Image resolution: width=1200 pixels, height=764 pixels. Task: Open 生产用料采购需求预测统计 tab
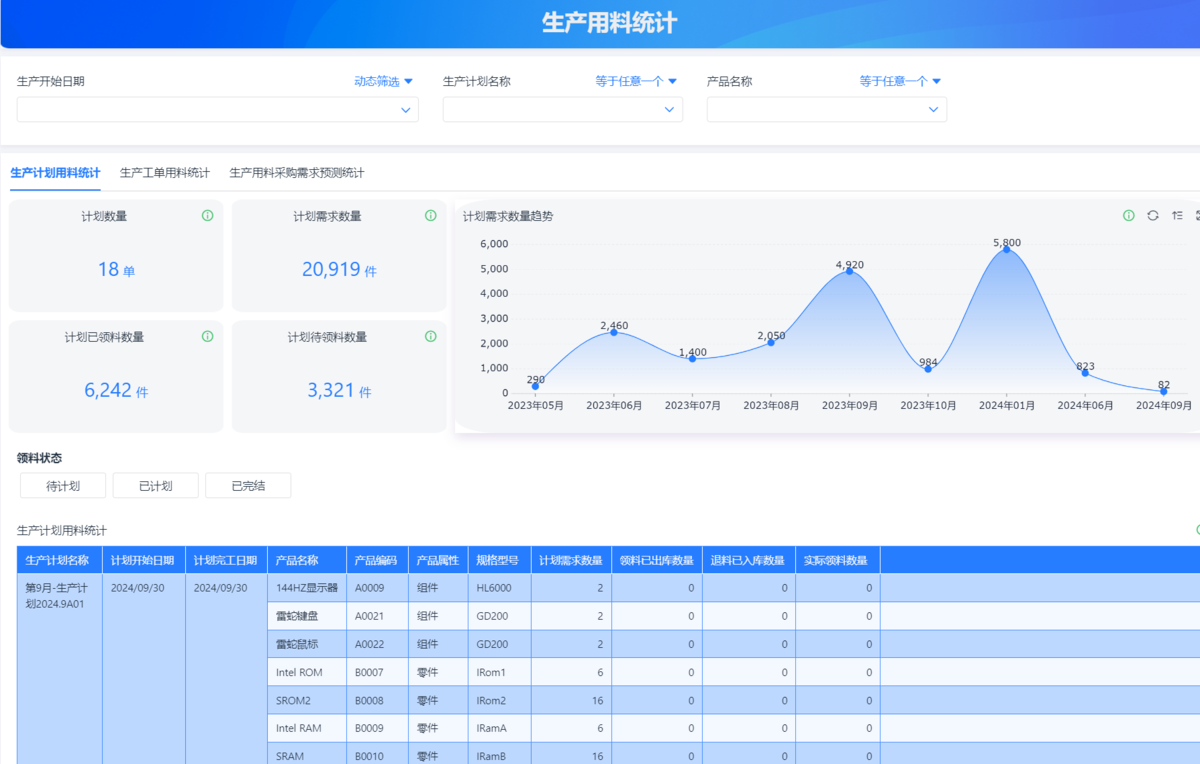(x=297, y=173)
